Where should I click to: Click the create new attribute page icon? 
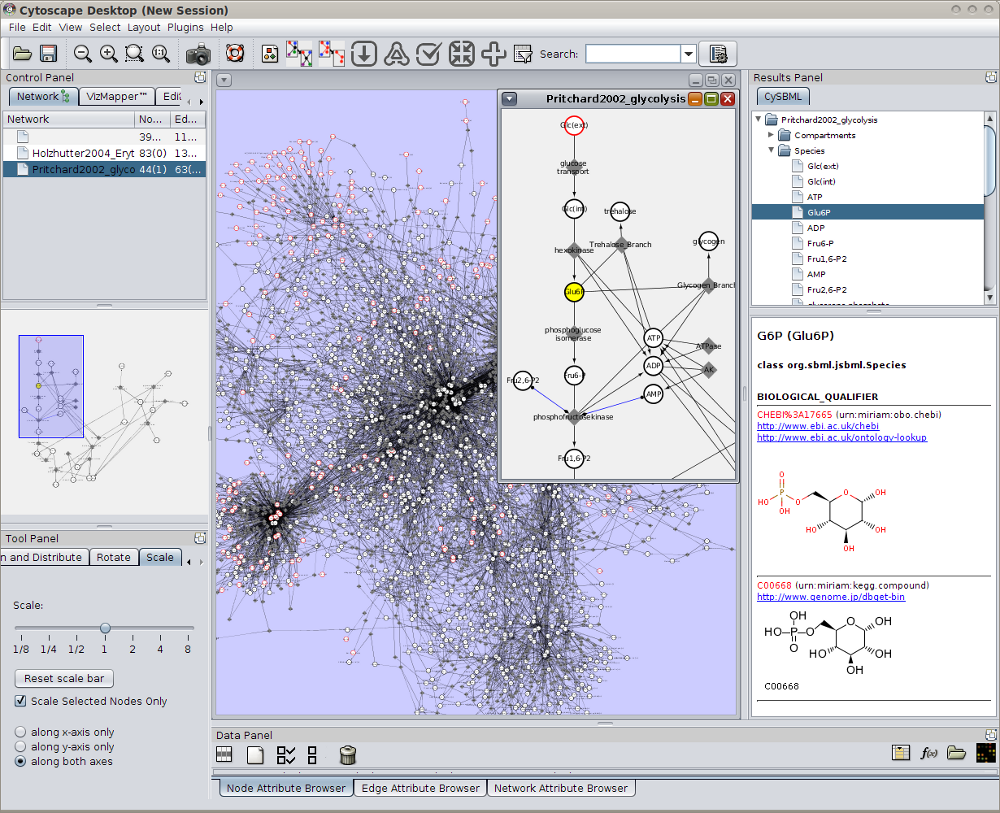pos(255,755)
